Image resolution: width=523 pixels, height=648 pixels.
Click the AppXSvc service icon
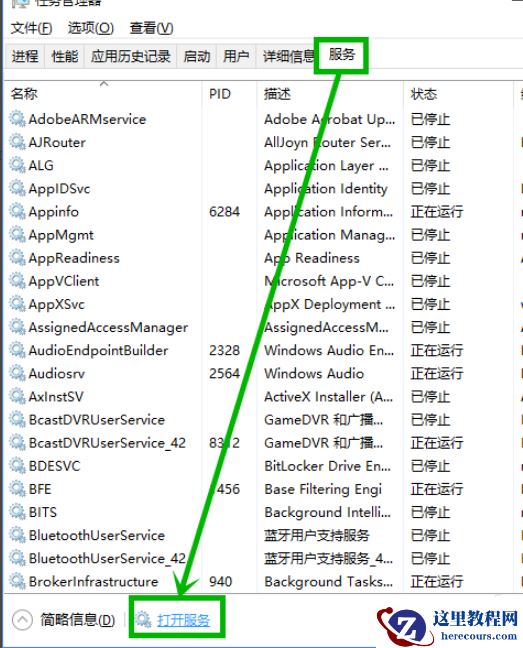point(17,304)
